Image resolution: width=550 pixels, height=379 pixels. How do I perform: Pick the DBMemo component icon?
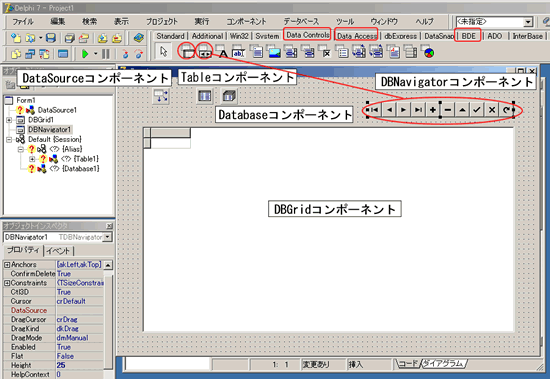(x=257, y=52)
